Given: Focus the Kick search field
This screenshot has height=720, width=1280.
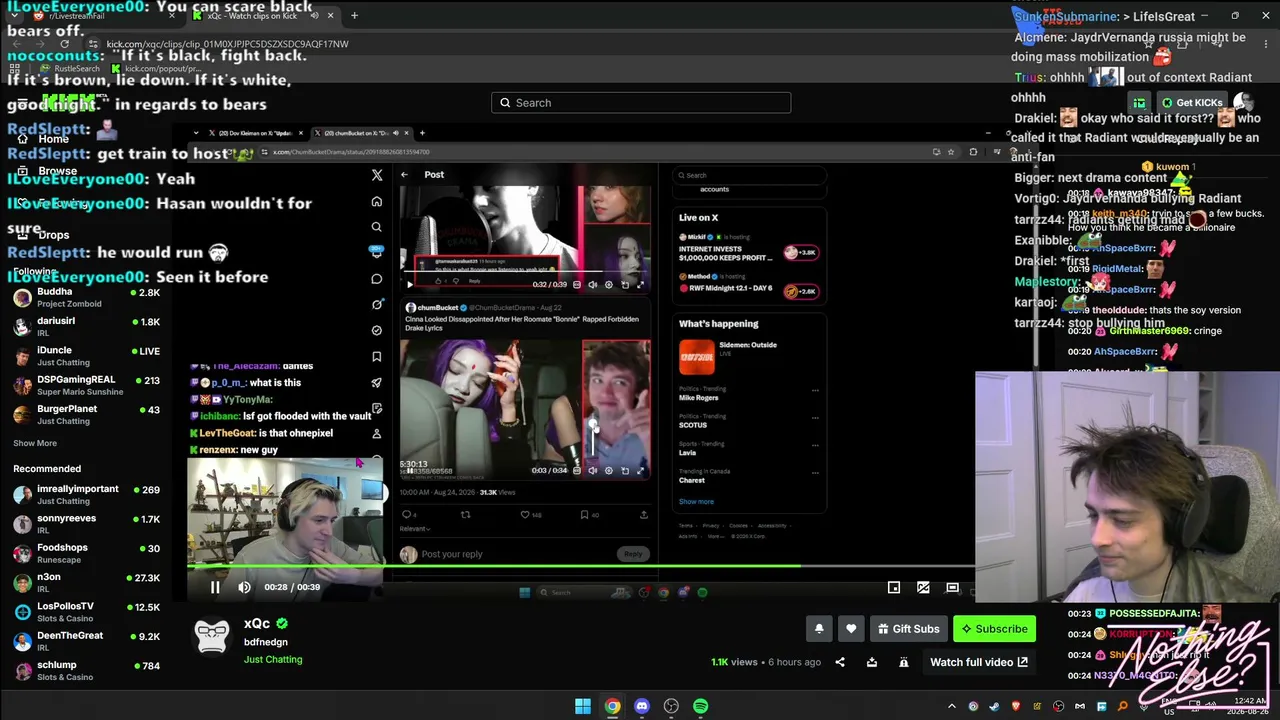Looking at the screenshot, I should 641,103.
